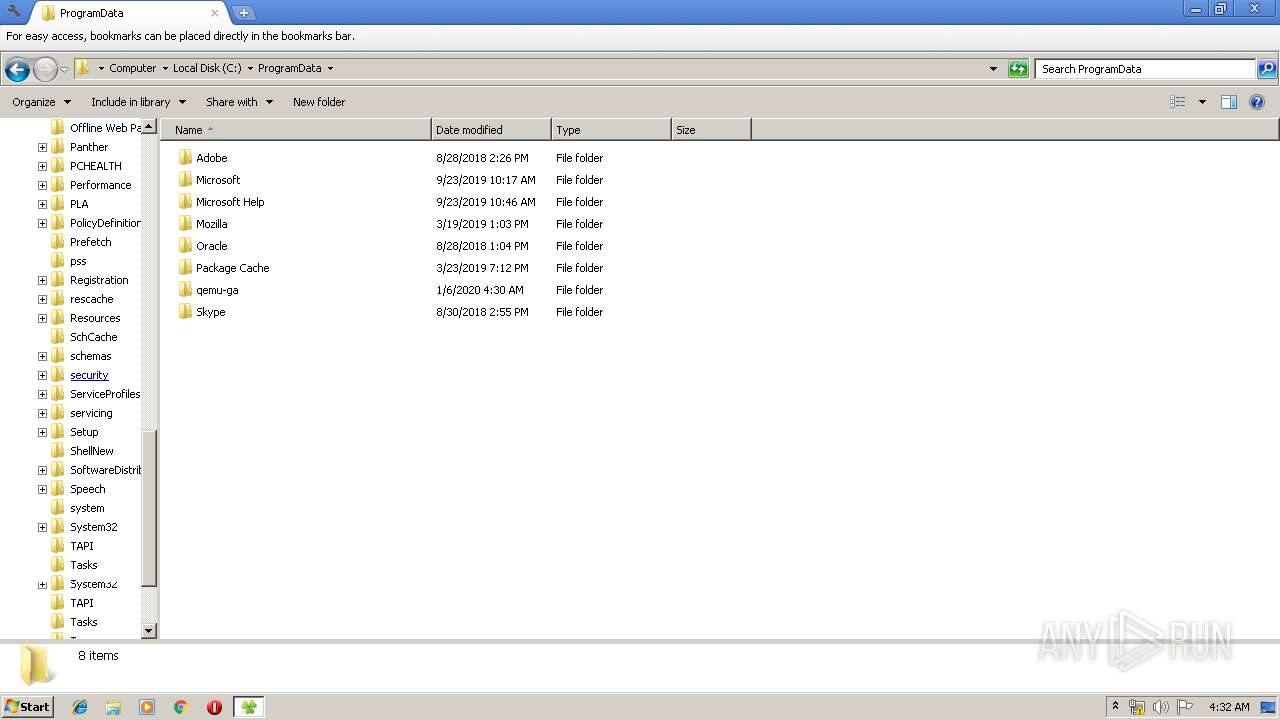Launch Internet Explorer from the taskbar
This screenshot has width=1280, height=720.
(80, 707)
